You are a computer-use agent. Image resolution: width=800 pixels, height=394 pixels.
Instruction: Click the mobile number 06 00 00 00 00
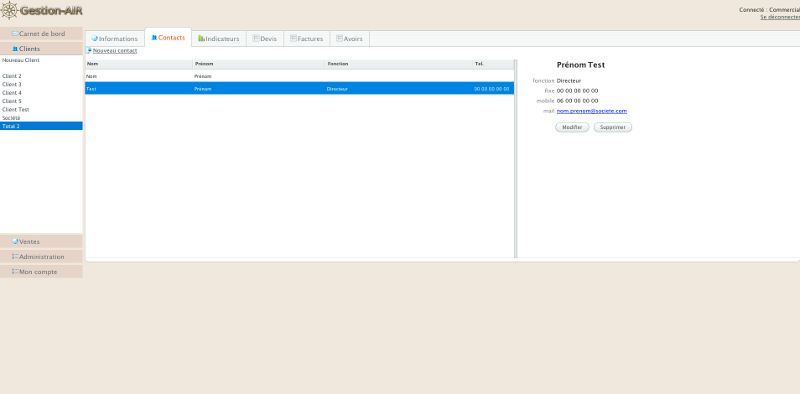[578, 101]
